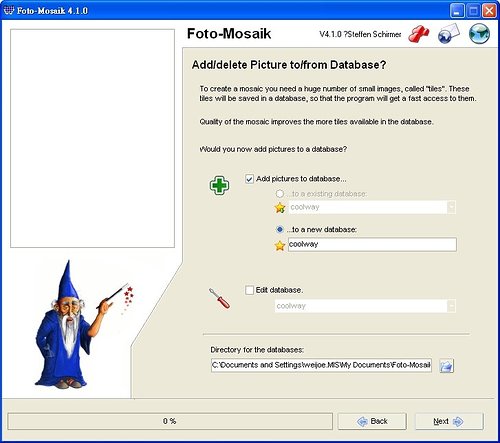The image size is (500, 443).
Task: Click the screwdriver edit-database icon
Action: pos(219,298)
